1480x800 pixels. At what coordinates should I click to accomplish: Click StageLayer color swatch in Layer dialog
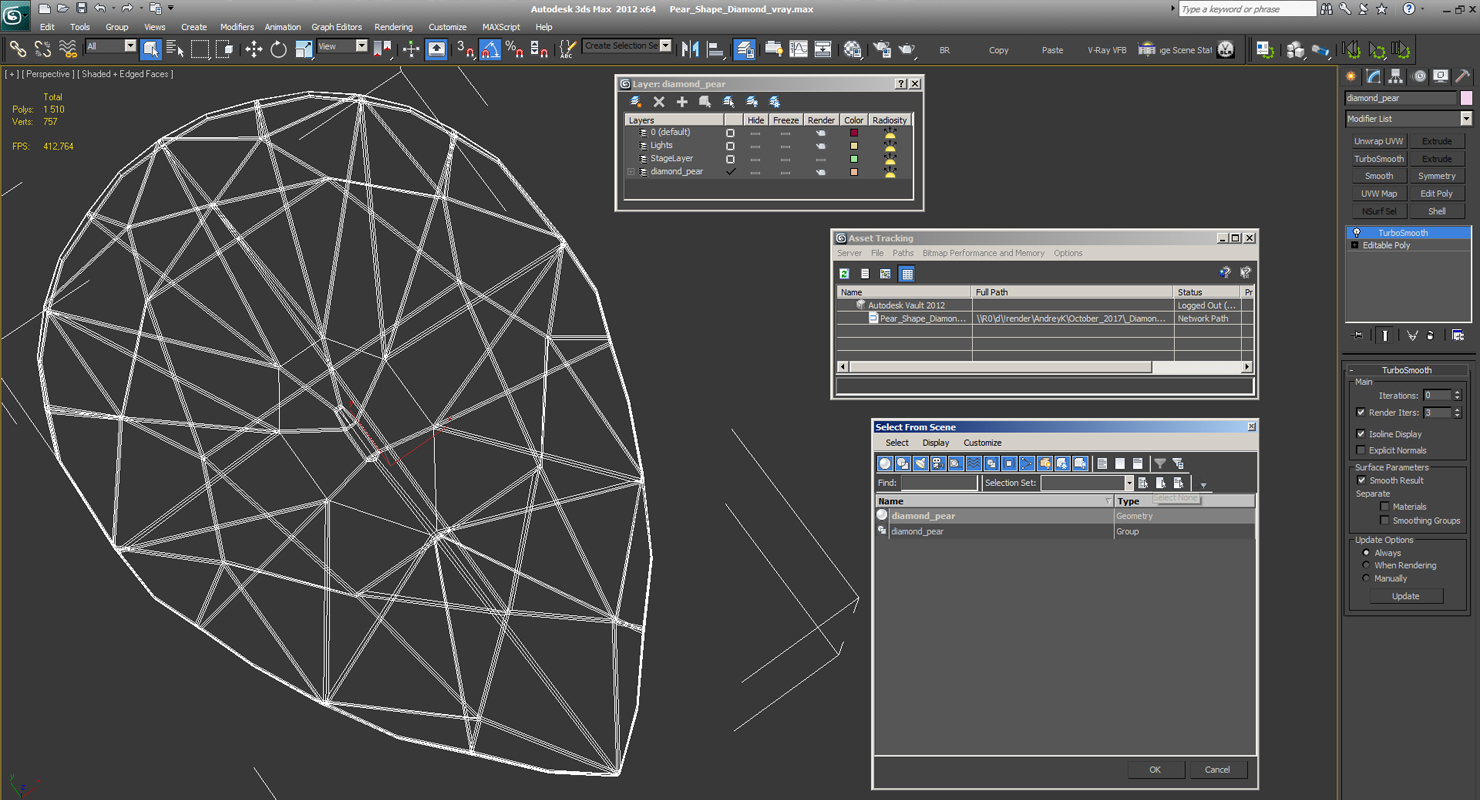tap(854, 159)
